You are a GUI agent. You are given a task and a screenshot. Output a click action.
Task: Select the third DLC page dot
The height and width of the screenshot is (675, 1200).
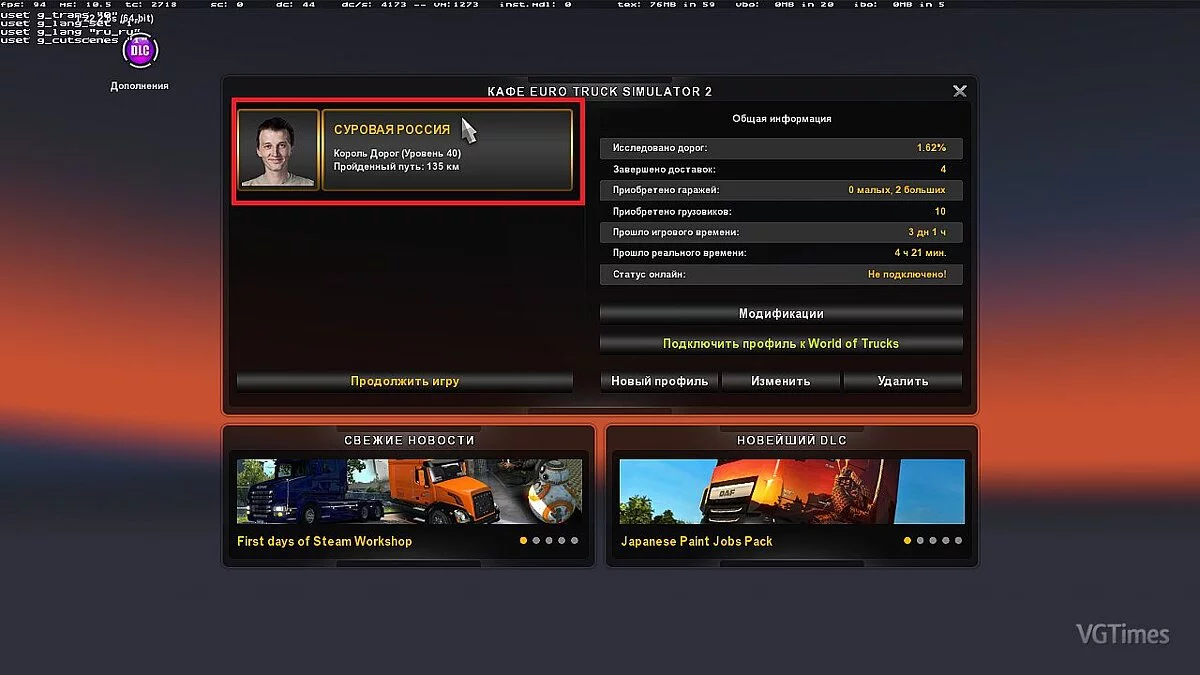[x=933, y=541]
